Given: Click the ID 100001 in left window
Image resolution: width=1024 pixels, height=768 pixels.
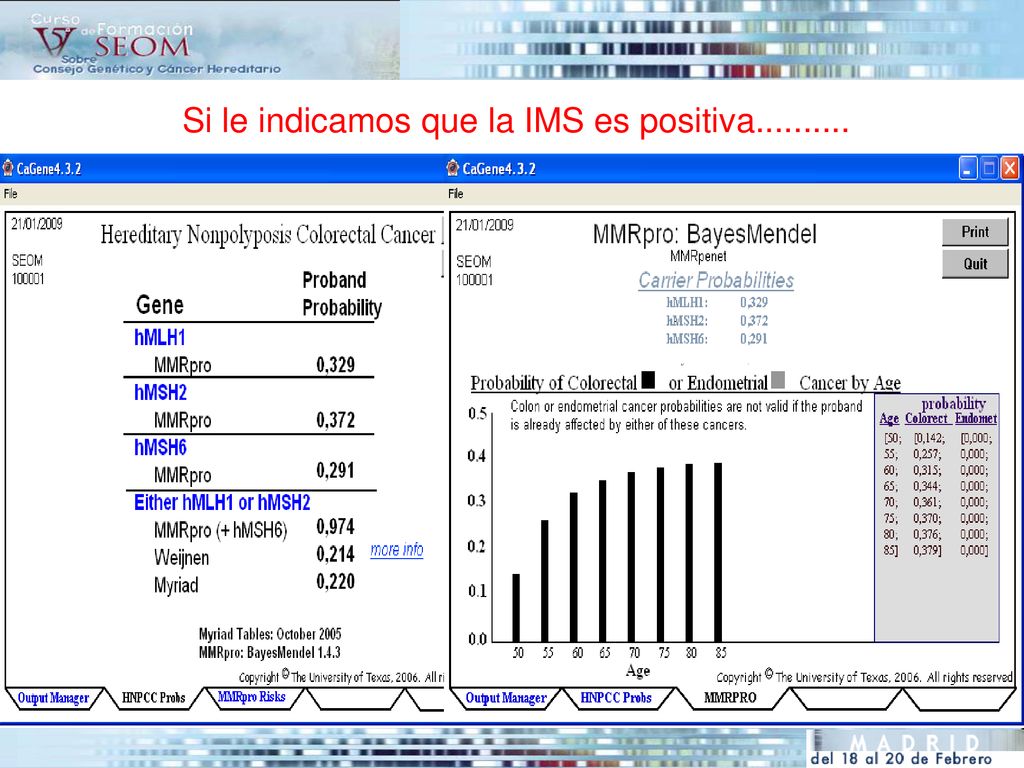Looking at the screenshot, I should coord(28,279).
